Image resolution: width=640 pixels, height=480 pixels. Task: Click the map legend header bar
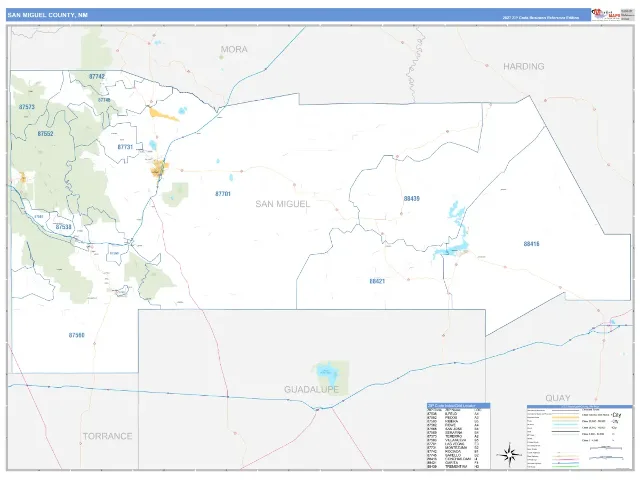pyautogui.click(x=579, y=407)
